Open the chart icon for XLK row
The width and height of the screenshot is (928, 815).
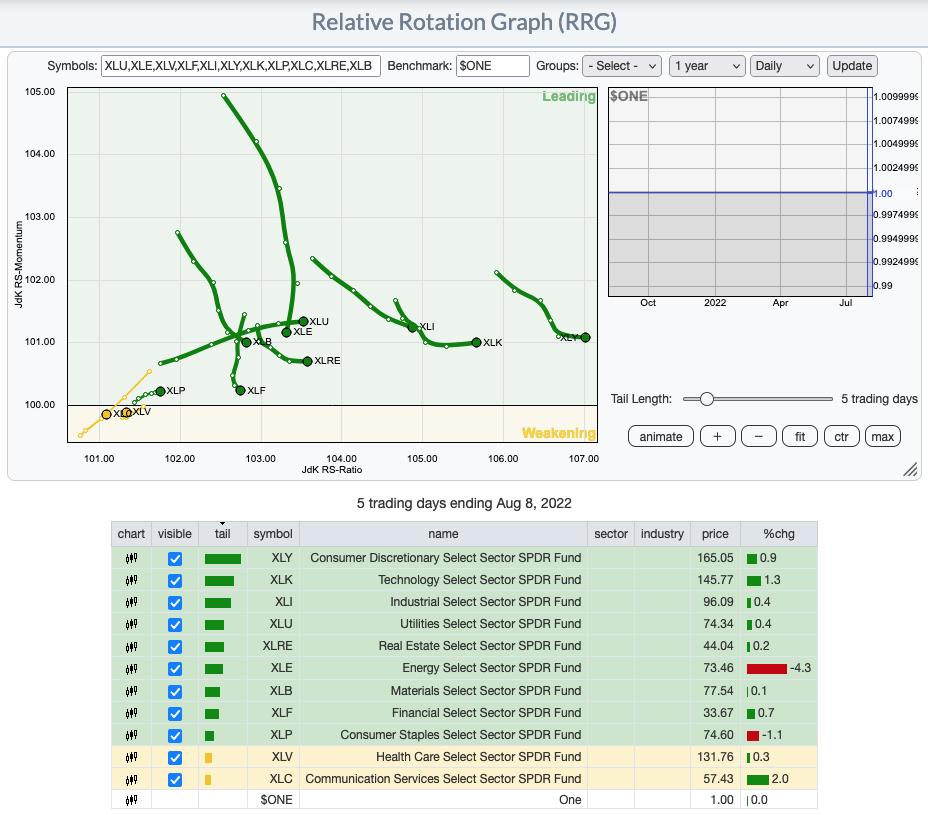pos(131,580)
